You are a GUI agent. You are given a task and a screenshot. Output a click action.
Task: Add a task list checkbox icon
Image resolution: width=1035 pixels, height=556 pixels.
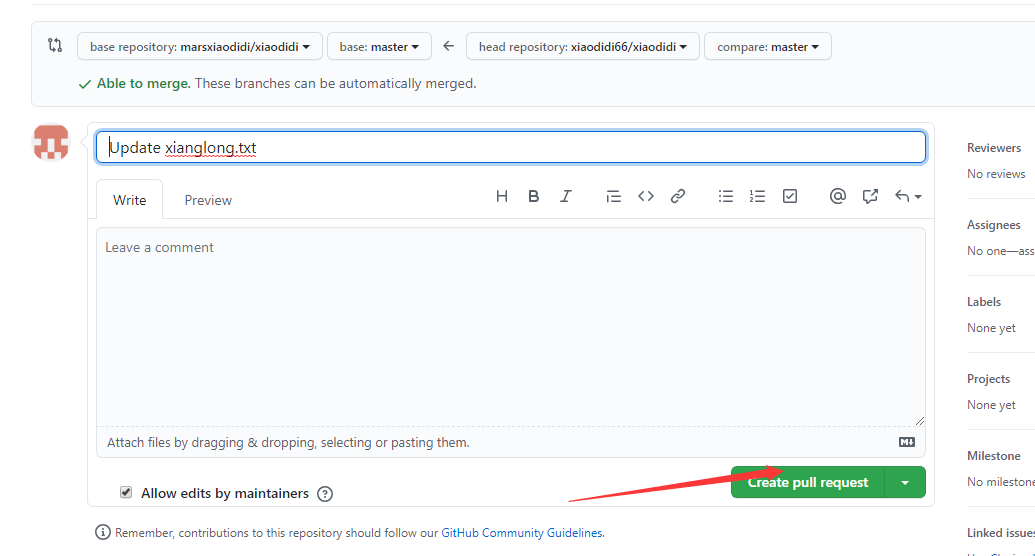tap(790, 196)
